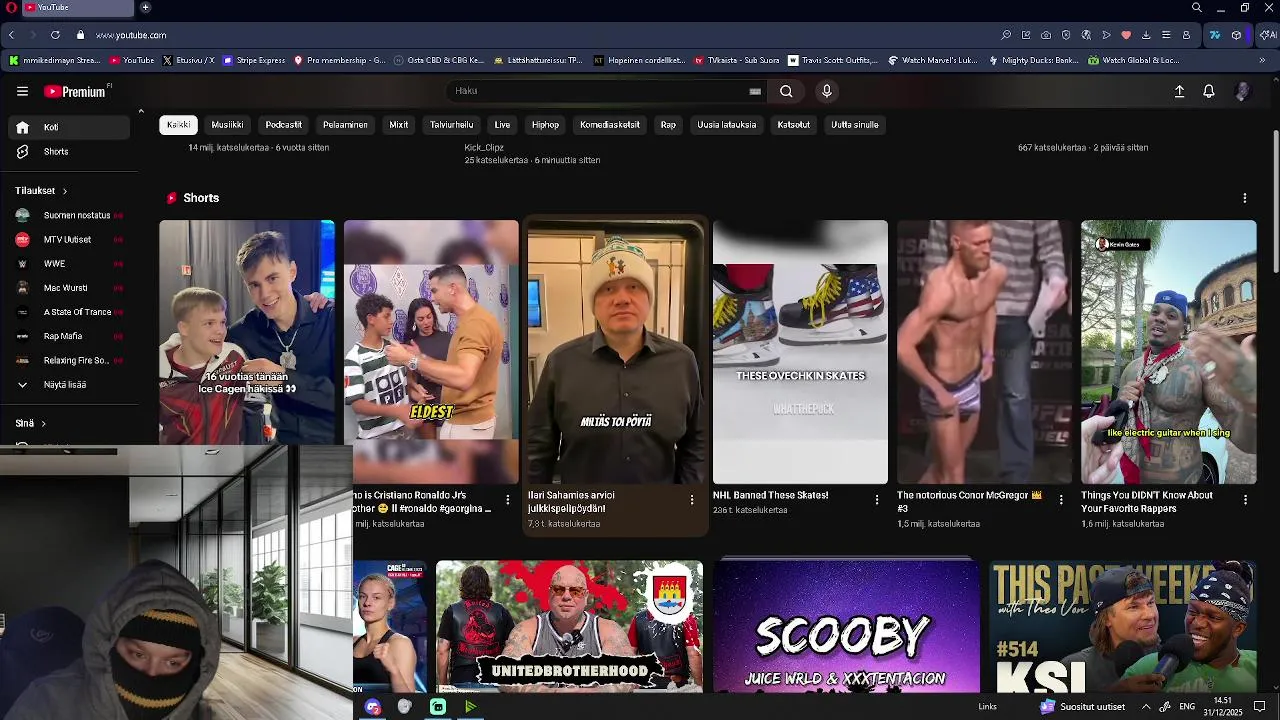Open the YouTube guide hamburger menu
The height and width of the screenshot is (720, 1280).
point(22,91)
